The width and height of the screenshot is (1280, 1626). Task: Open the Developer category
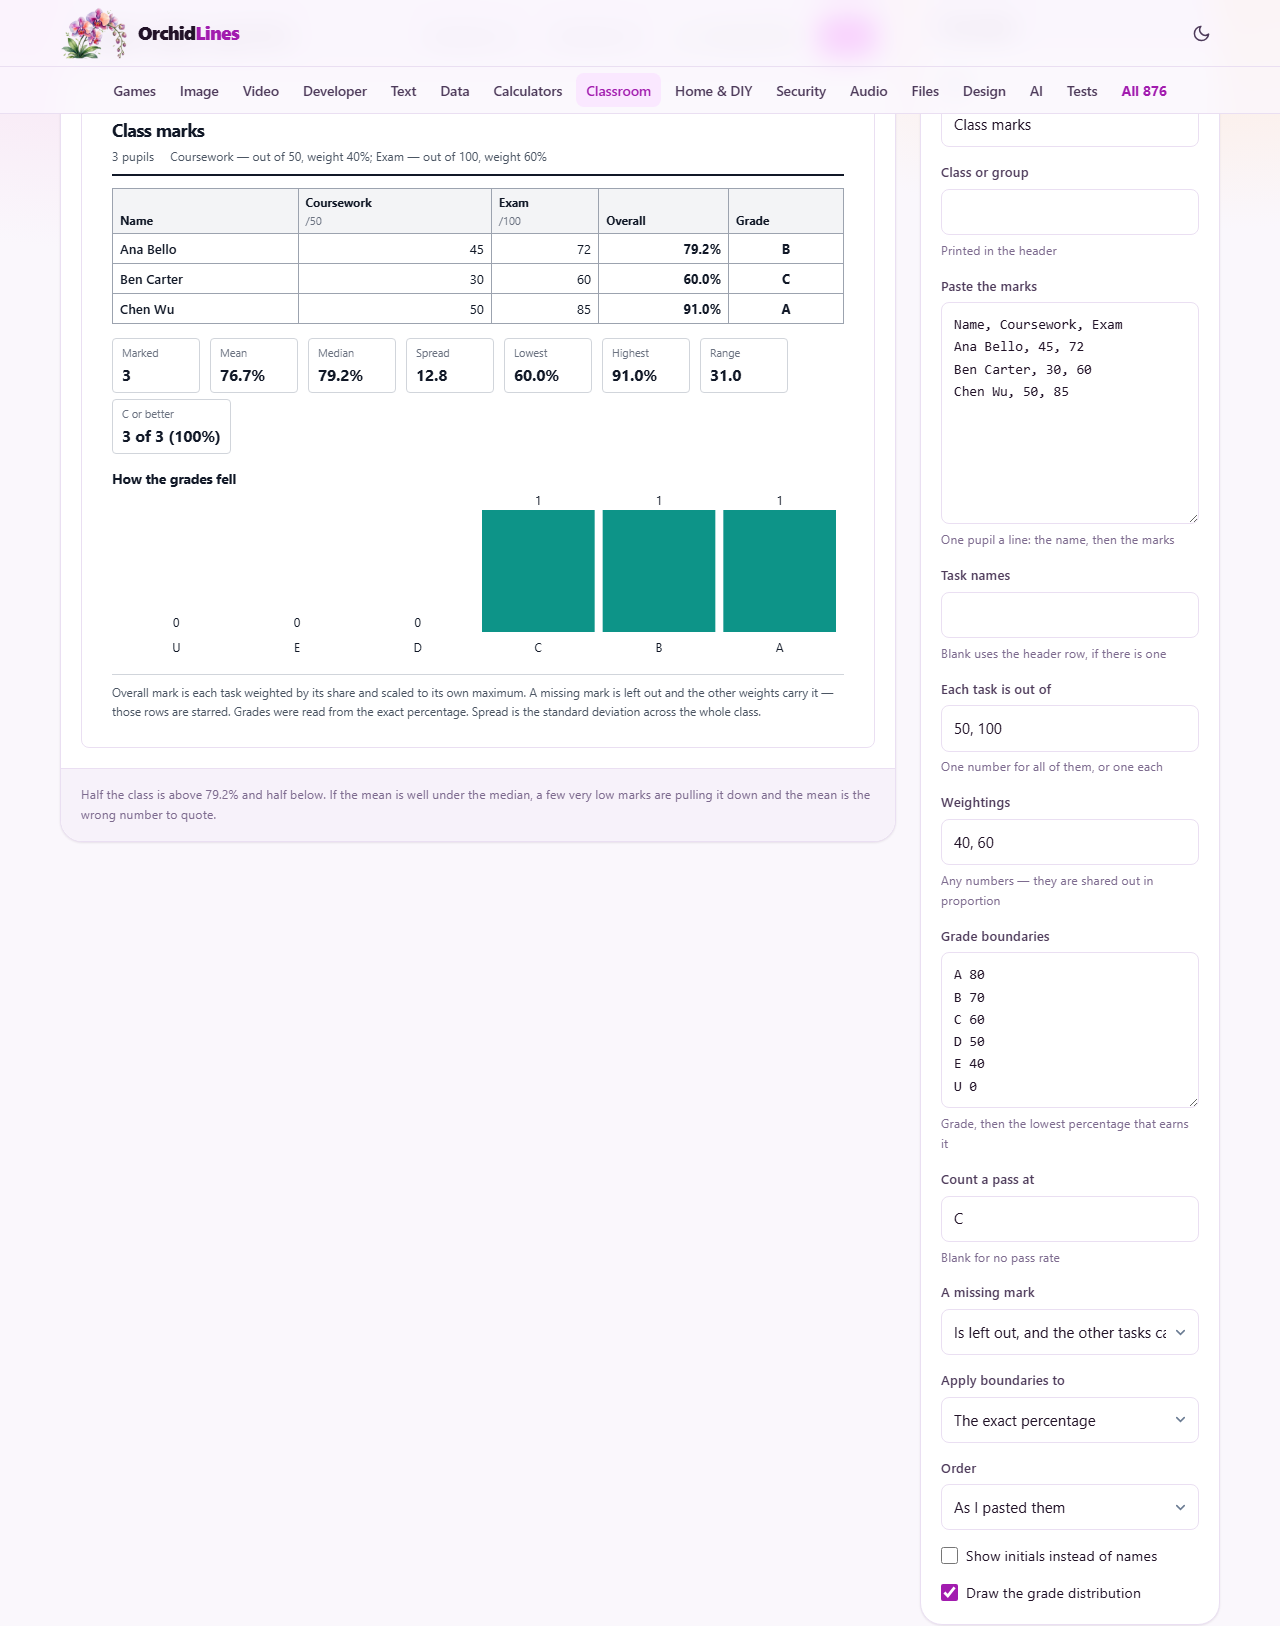coord(335,91)
